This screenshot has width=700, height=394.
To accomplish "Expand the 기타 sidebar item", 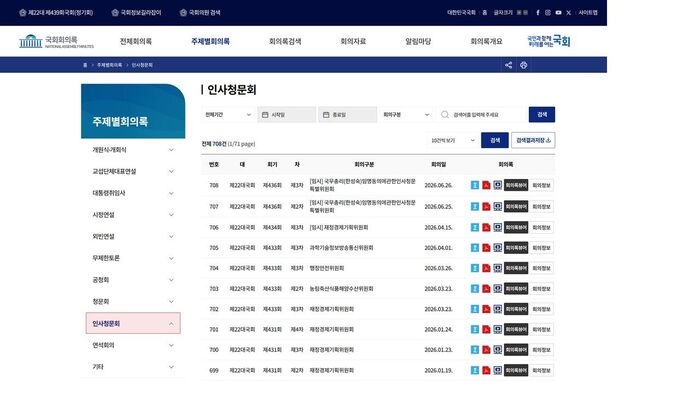I will pyautogui.click(x=133, y=367).
